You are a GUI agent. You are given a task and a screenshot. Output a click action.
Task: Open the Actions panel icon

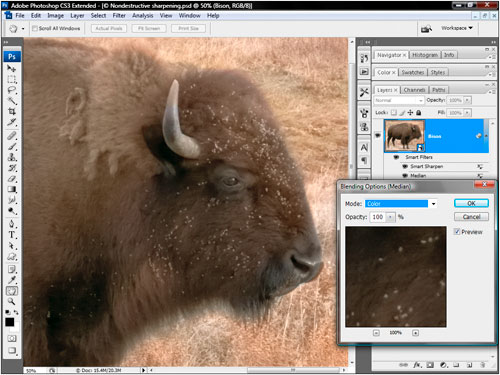(364, 72)
